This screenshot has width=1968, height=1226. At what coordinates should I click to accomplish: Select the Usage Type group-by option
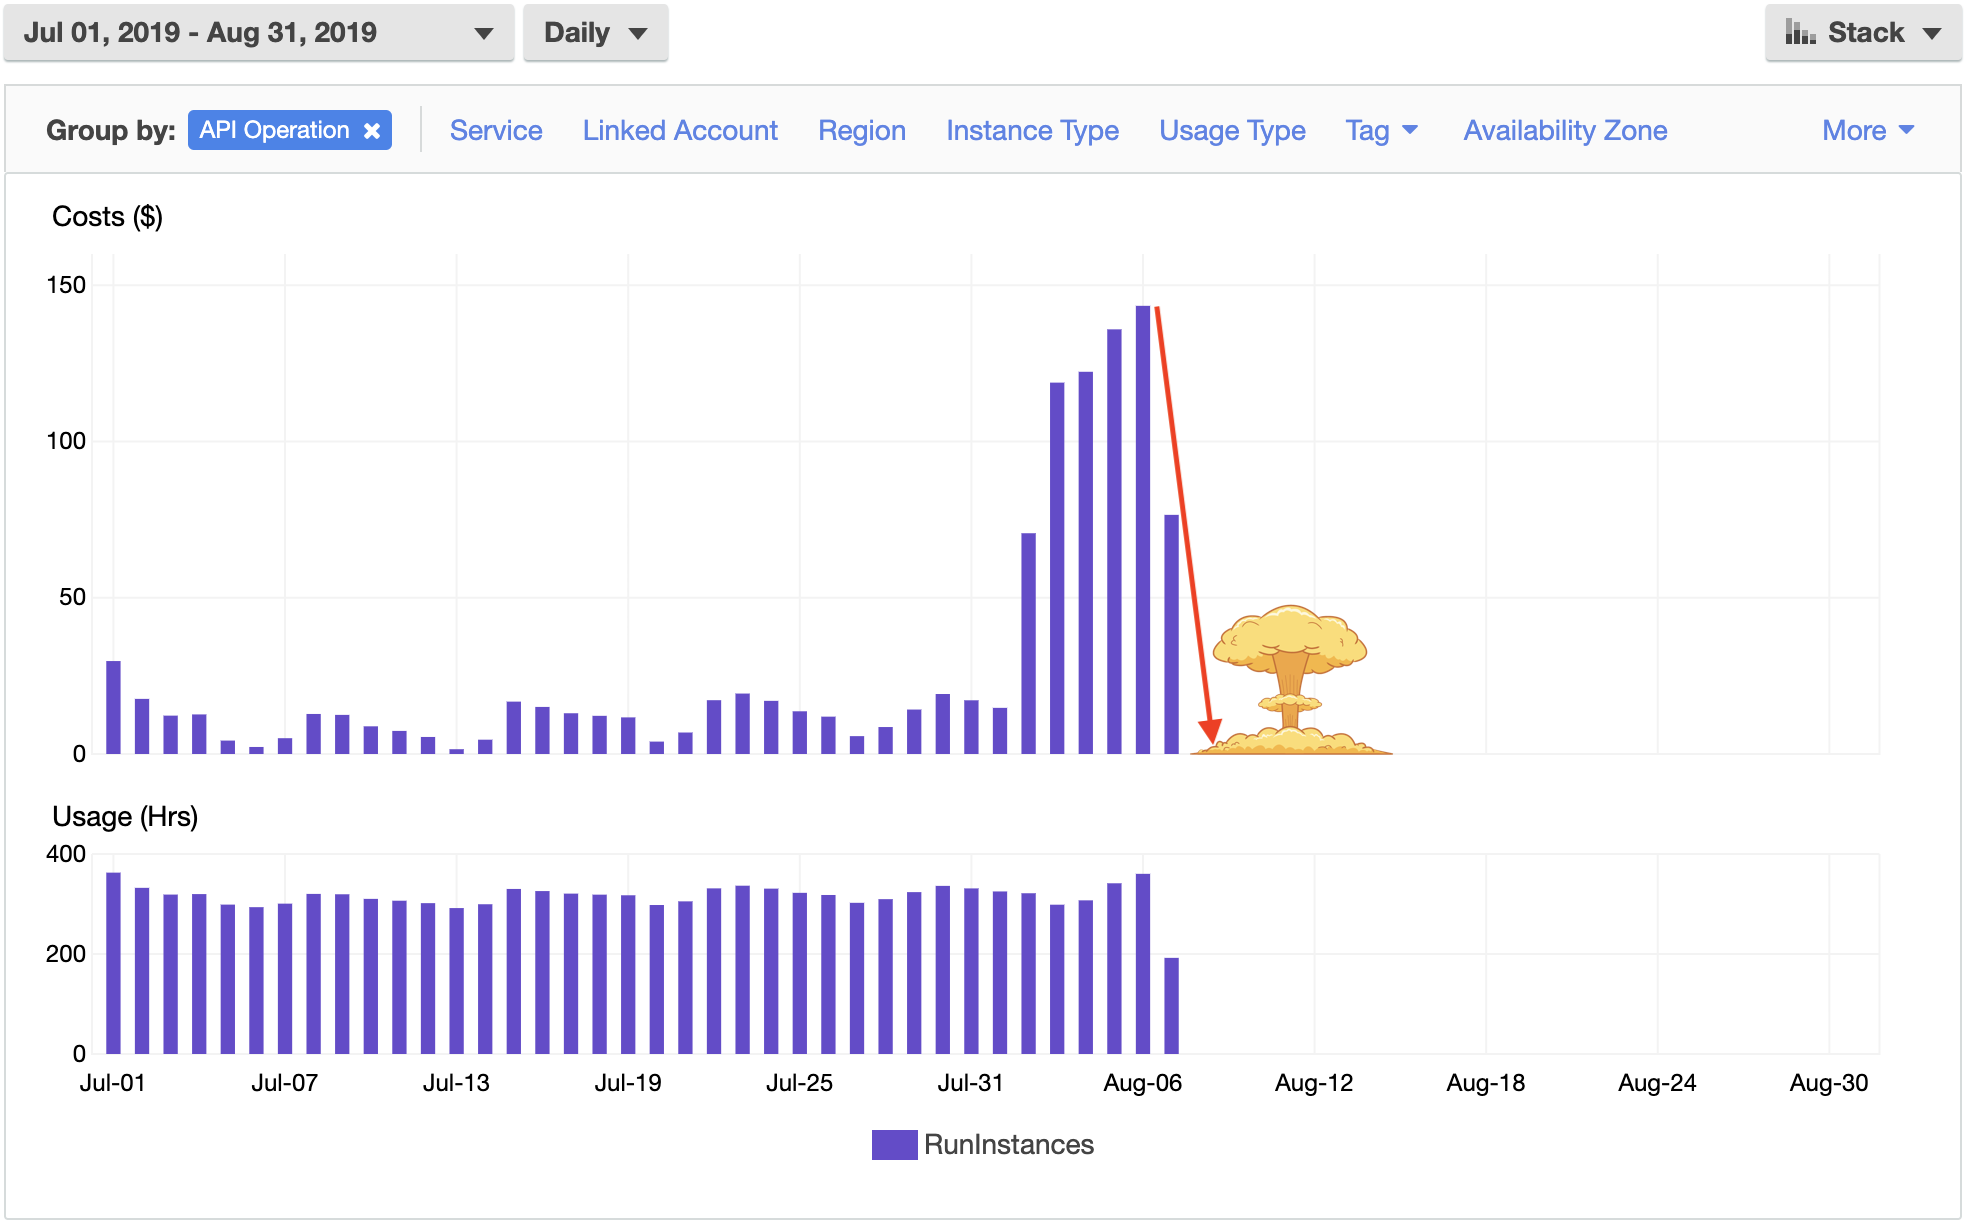[x=1232, y=130]
